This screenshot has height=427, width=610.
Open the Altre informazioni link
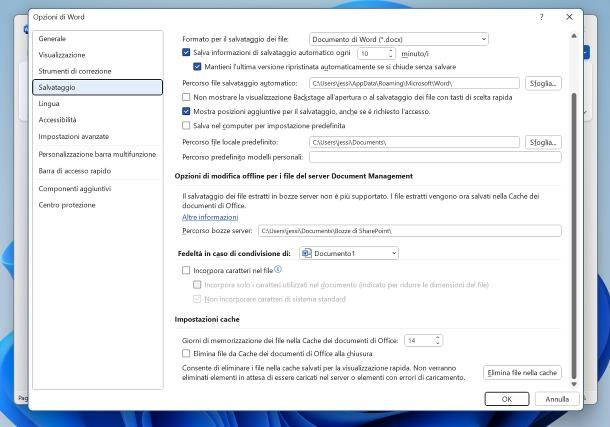click(210, 217)
